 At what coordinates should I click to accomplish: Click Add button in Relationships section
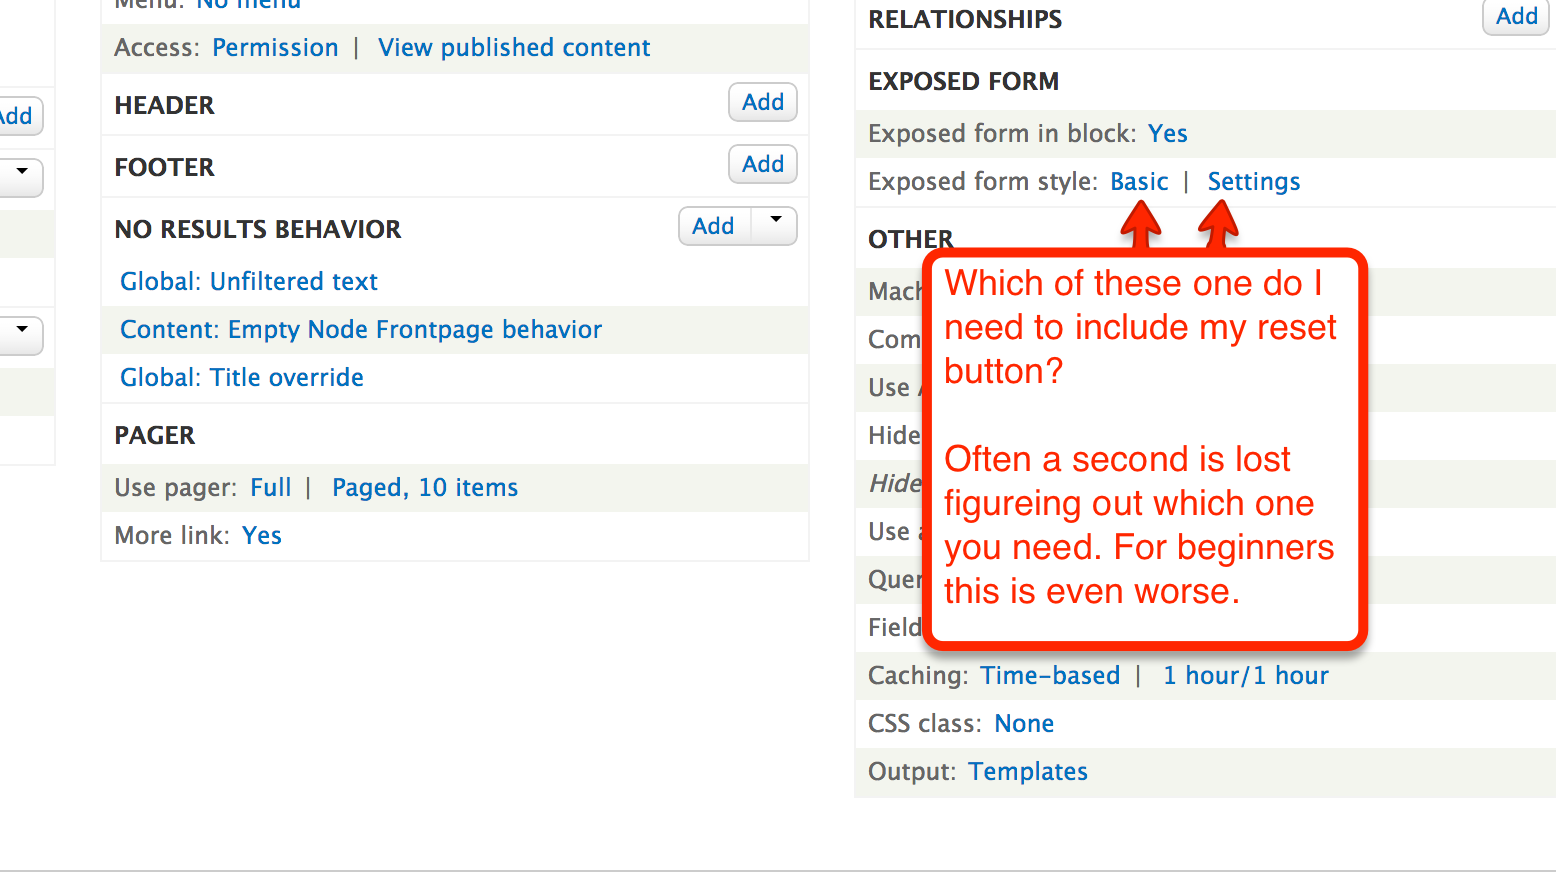(x=1516, y=16)
